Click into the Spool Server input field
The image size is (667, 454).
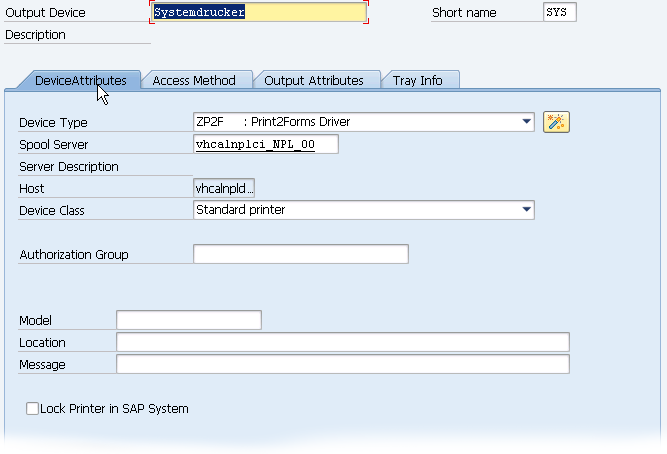266,144
